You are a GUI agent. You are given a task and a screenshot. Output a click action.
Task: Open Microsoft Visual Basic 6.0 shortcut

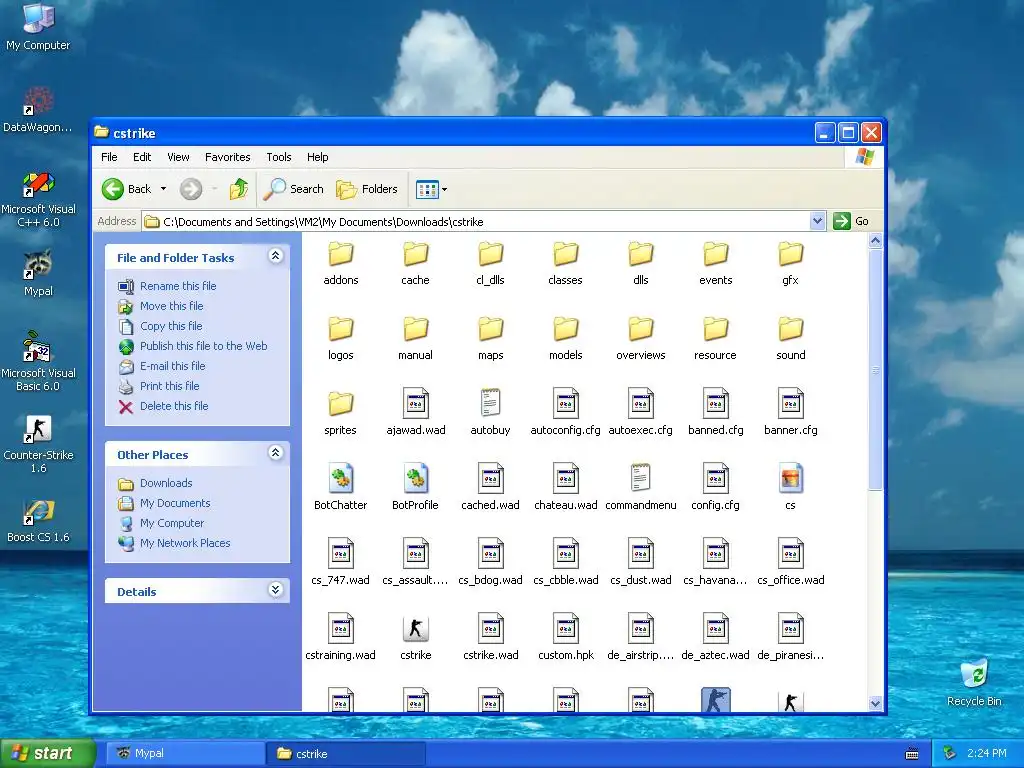pyautogui.click(x=38, y=361)
